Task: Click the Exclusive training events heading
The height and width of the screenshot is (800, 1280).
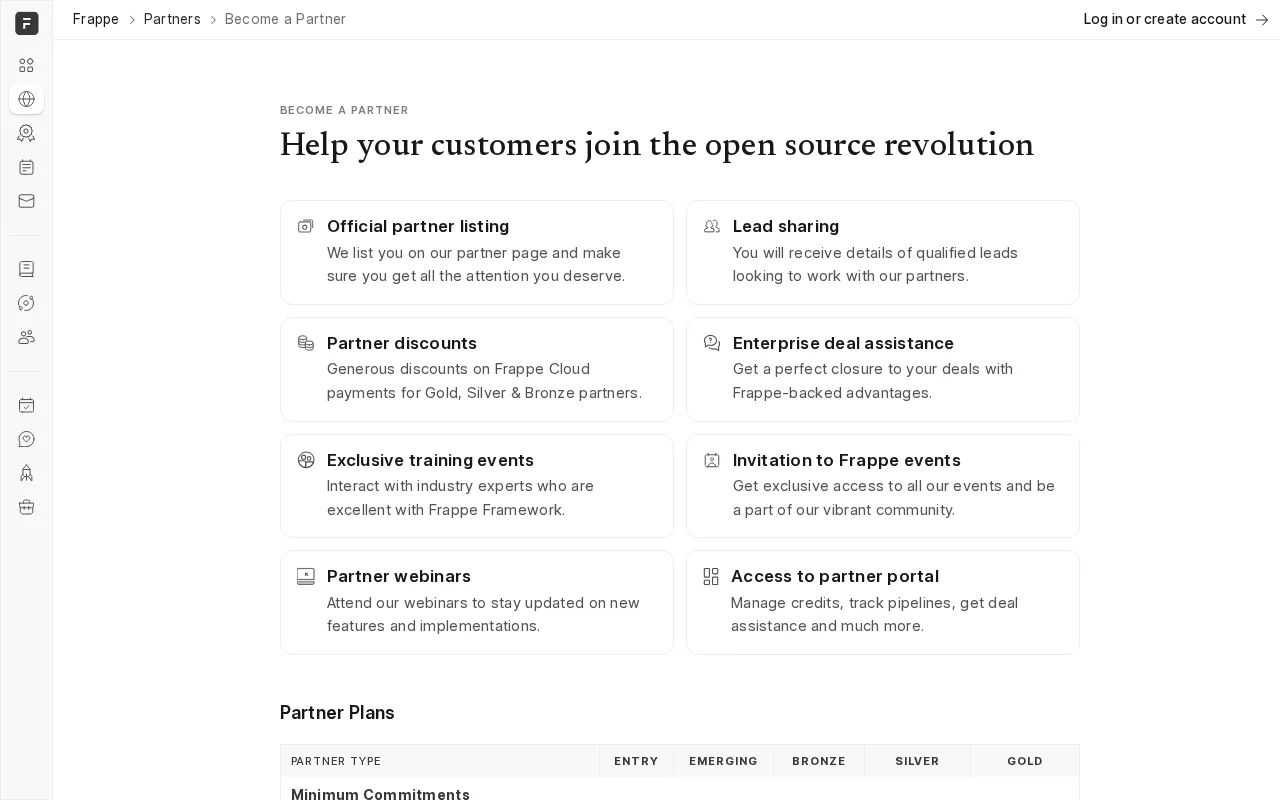Action: (430, 460)
